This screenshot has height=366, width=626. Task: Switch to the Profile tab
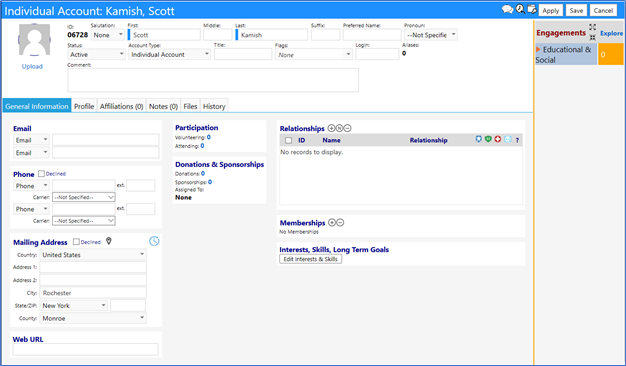tap(84, 107)
